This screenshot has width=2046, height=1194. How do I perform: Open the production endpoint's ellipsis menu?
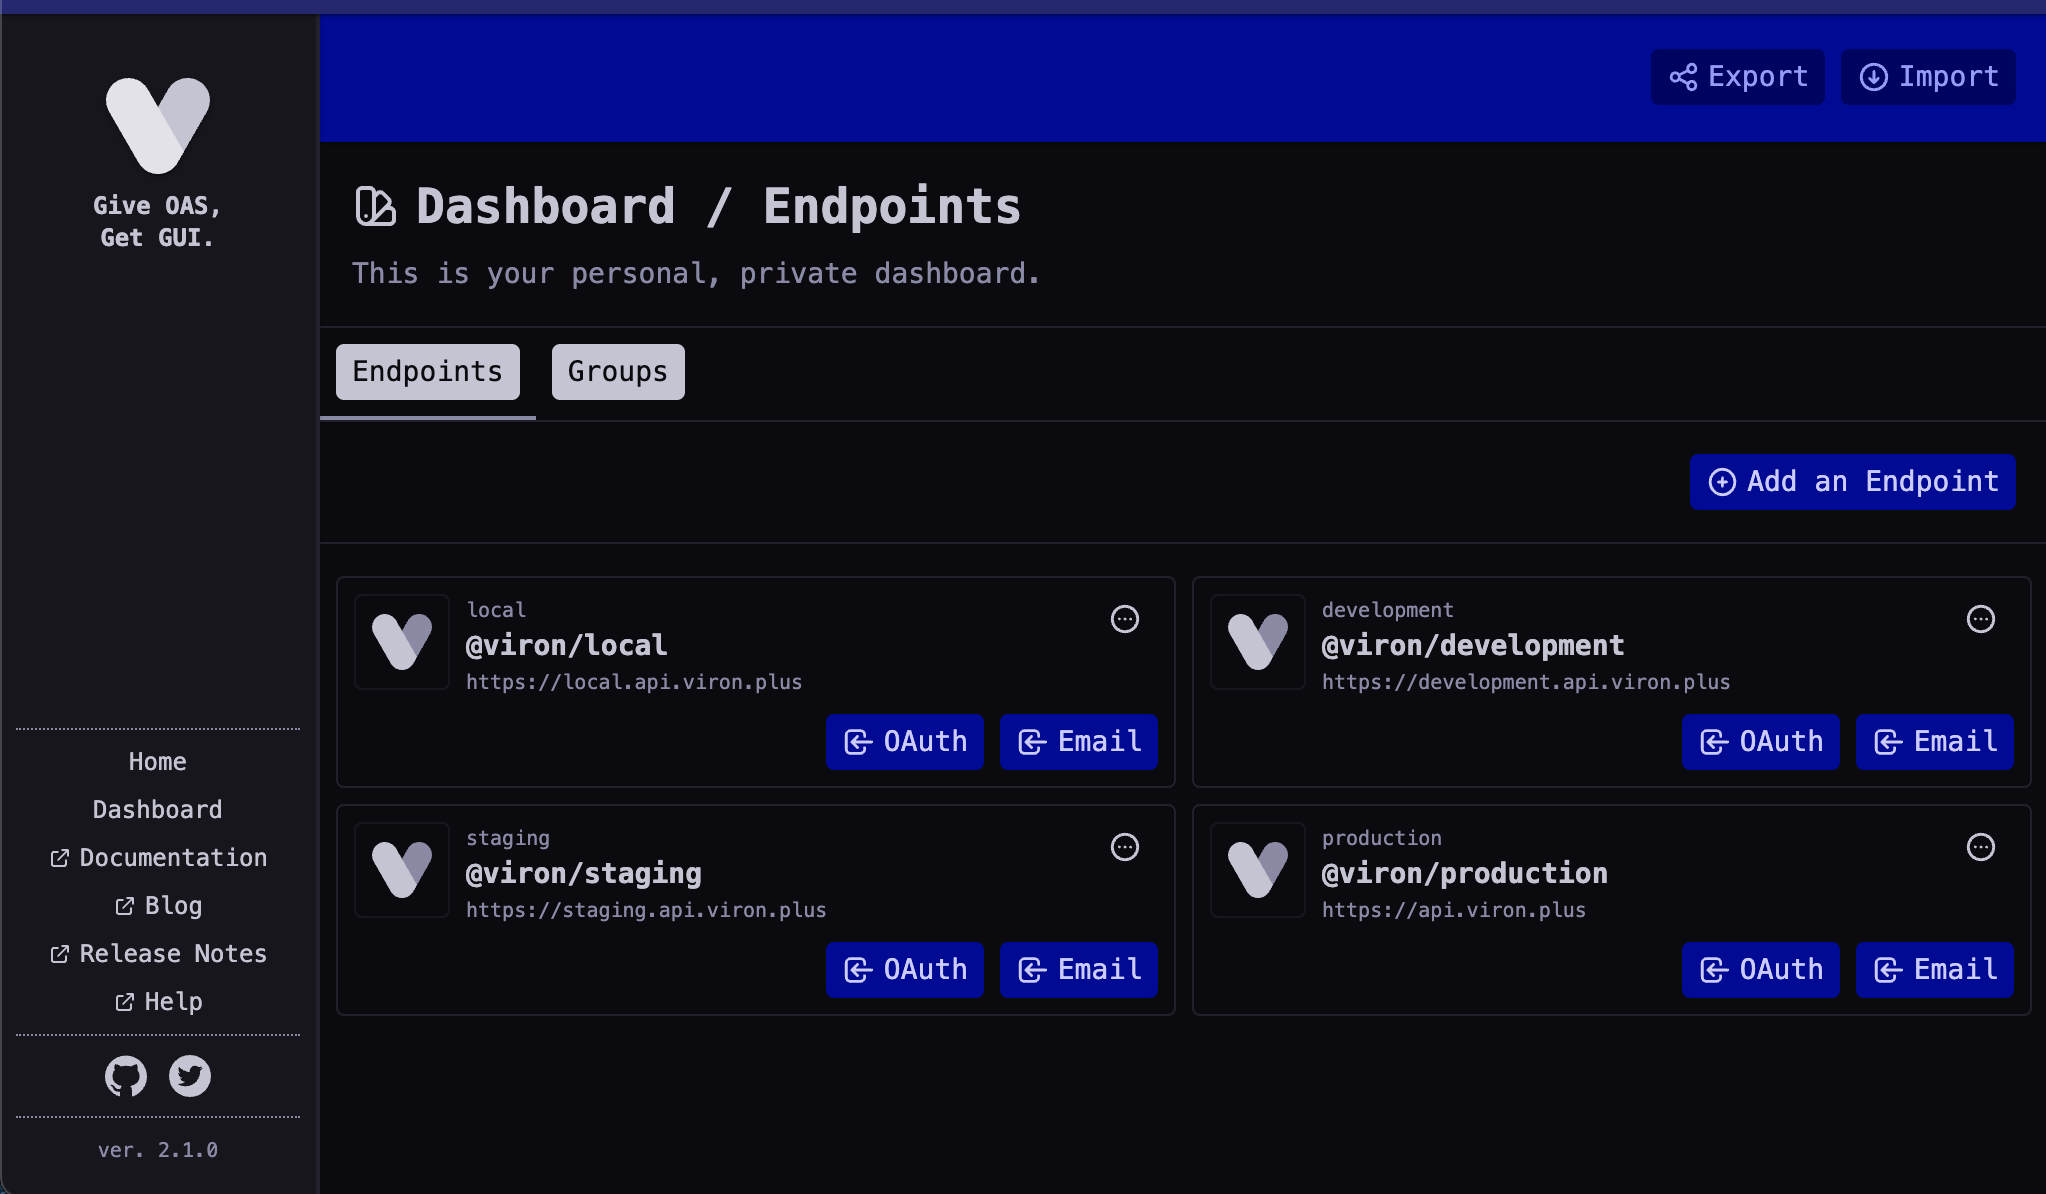coord(1981,847)
